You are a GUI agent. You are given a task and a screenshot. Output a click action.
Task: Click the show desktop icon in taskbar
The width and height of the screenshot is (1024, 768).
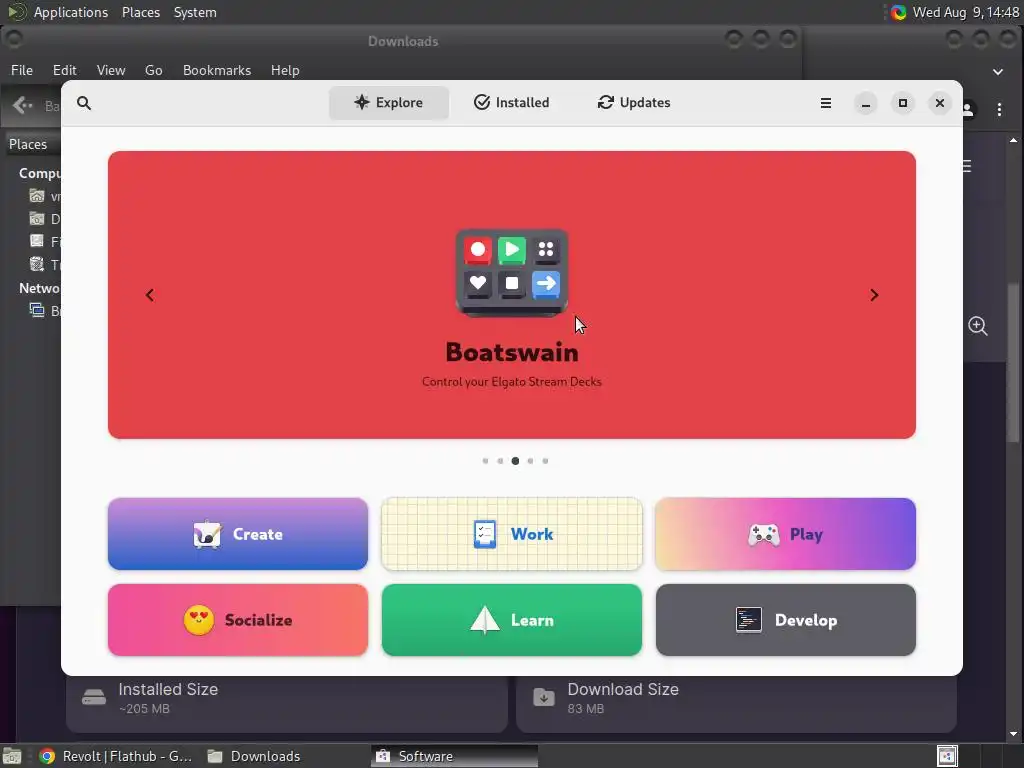(x=12, y=756)
